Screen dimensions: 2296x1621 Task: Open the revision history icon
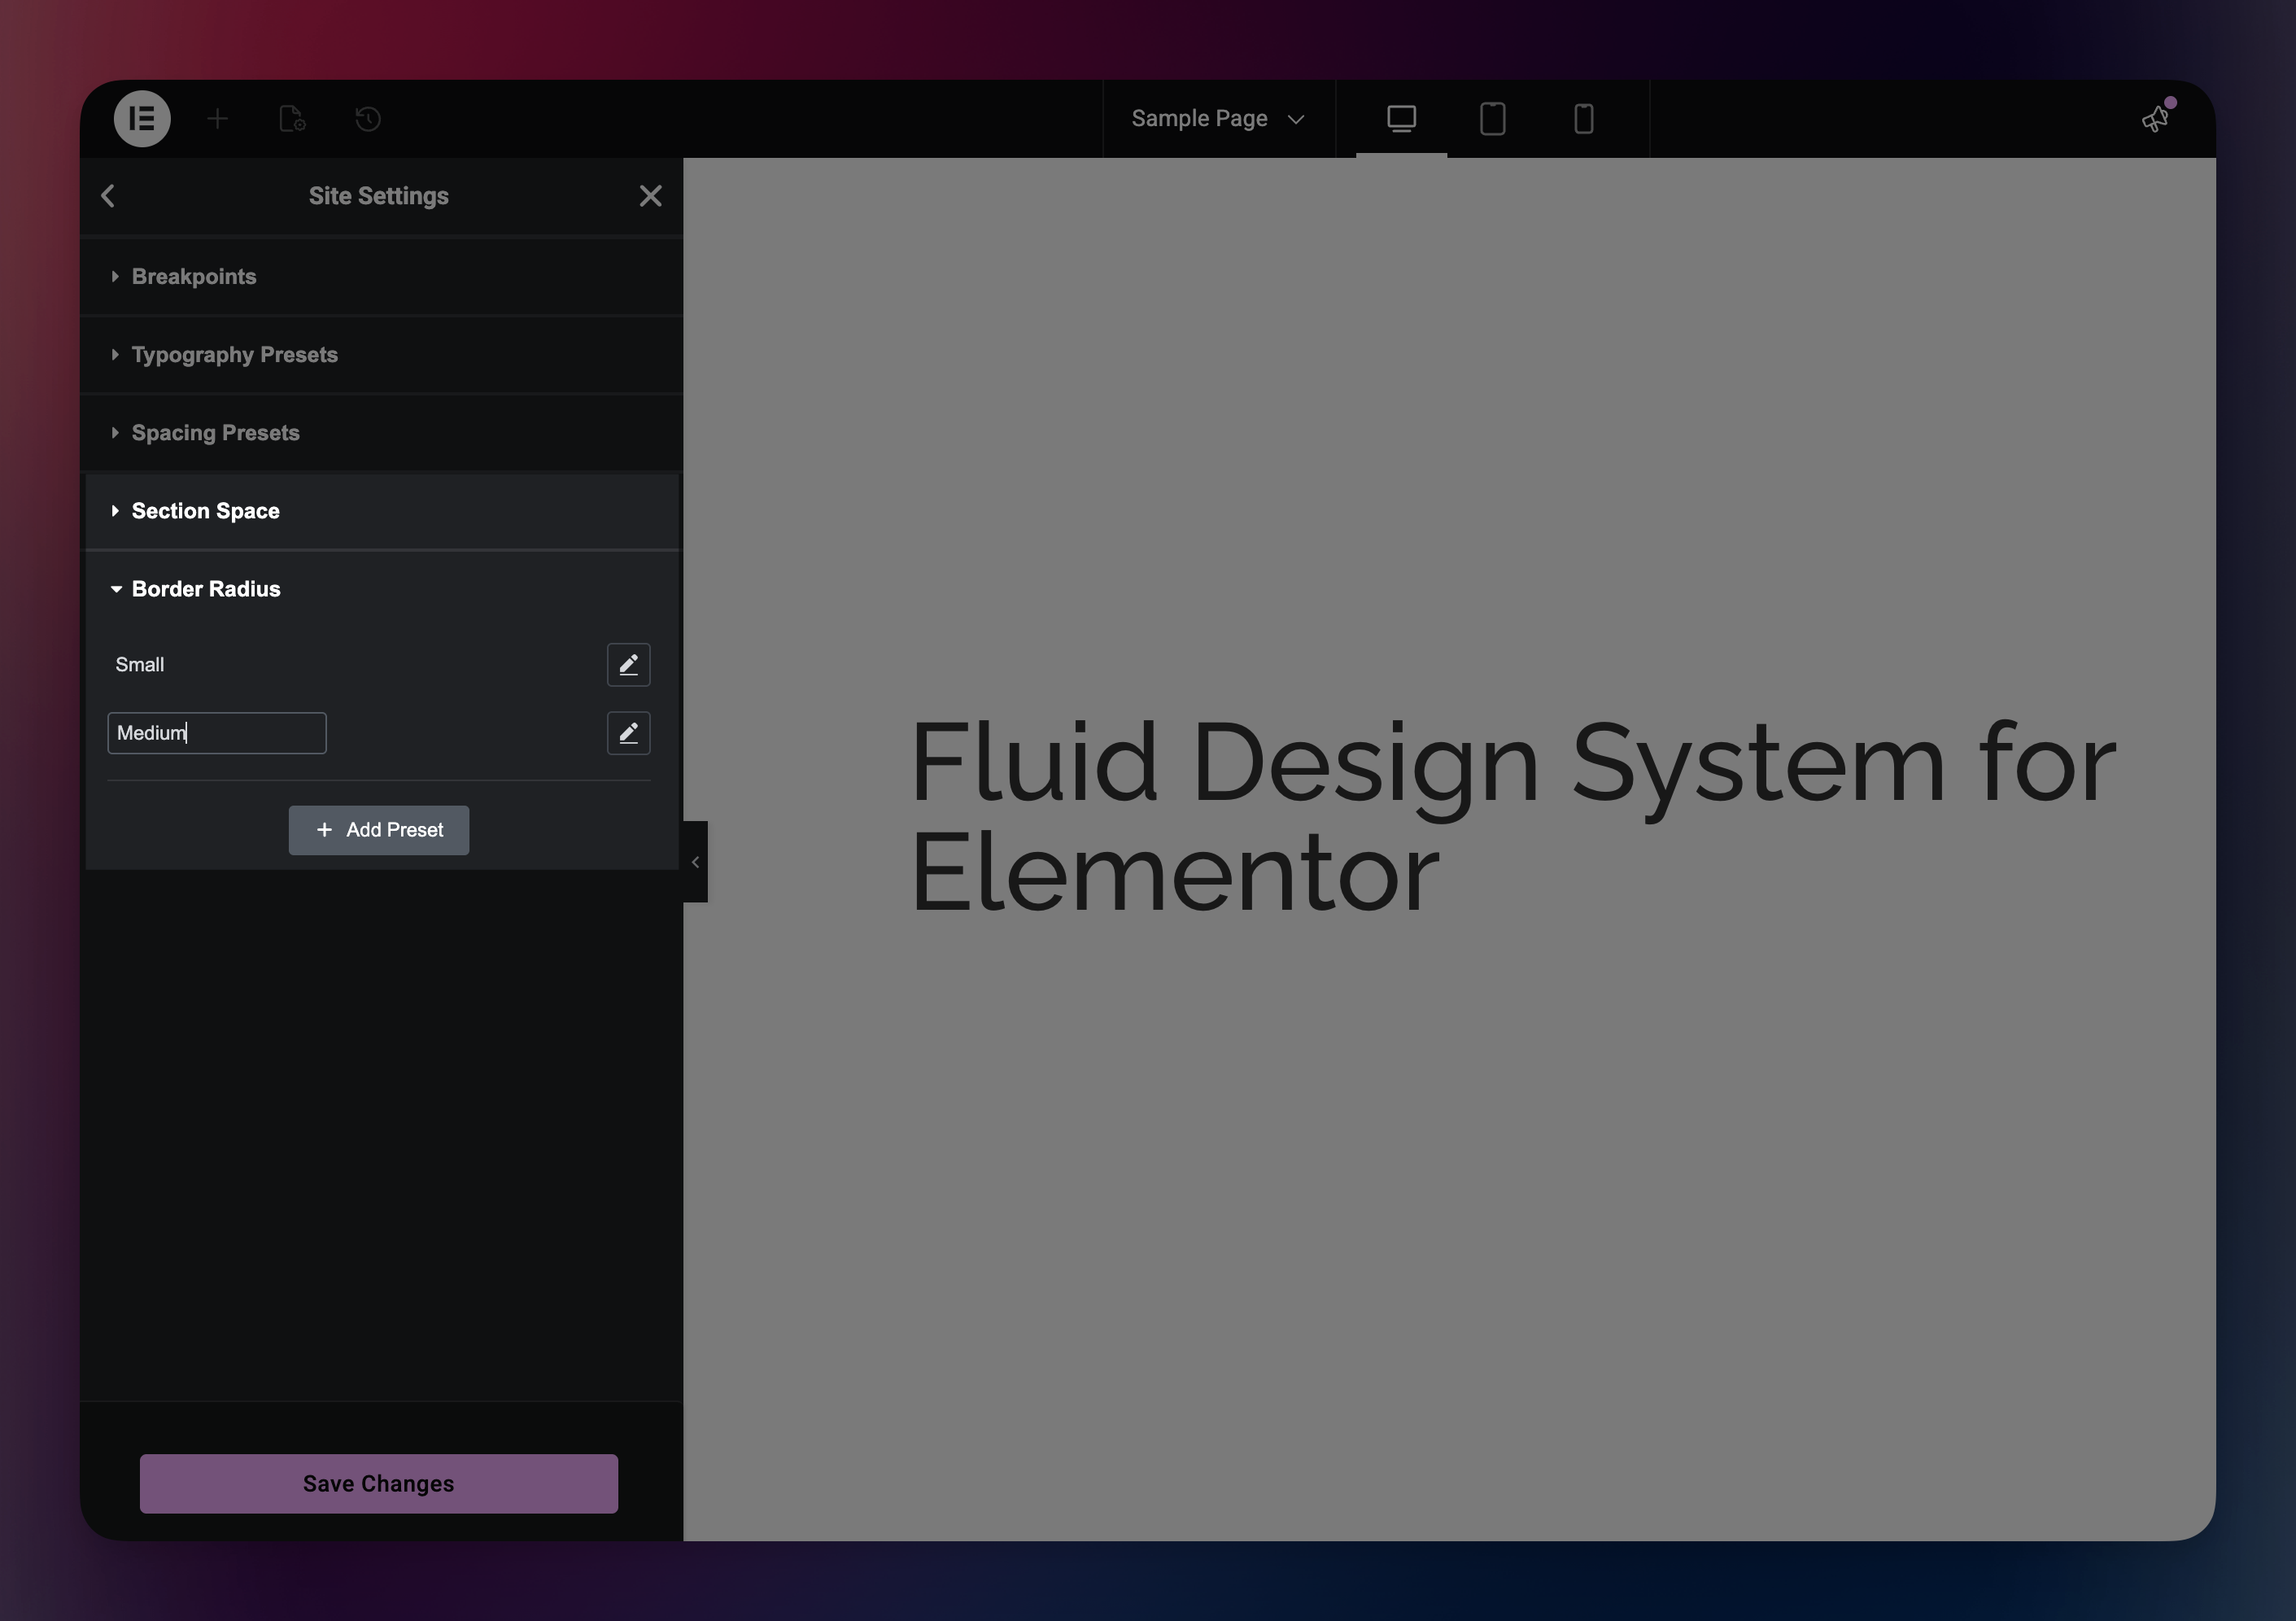368,119
